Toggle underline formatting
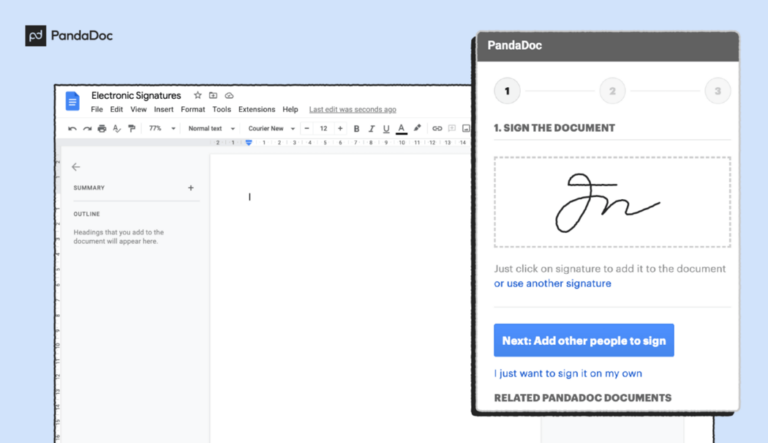This screenshot has width=768, height=443. tap(386, 128)
